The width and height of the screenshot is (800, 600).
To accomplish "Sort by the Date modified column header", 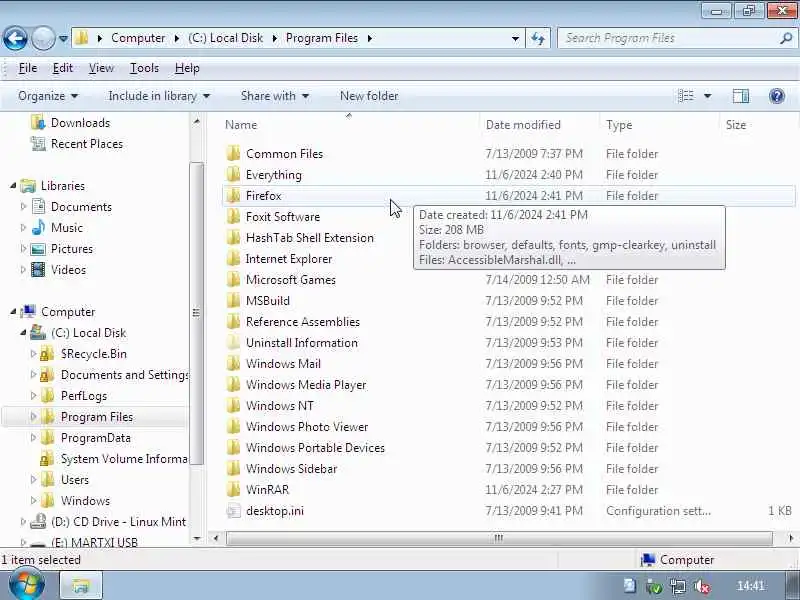I will pos(523,125).
